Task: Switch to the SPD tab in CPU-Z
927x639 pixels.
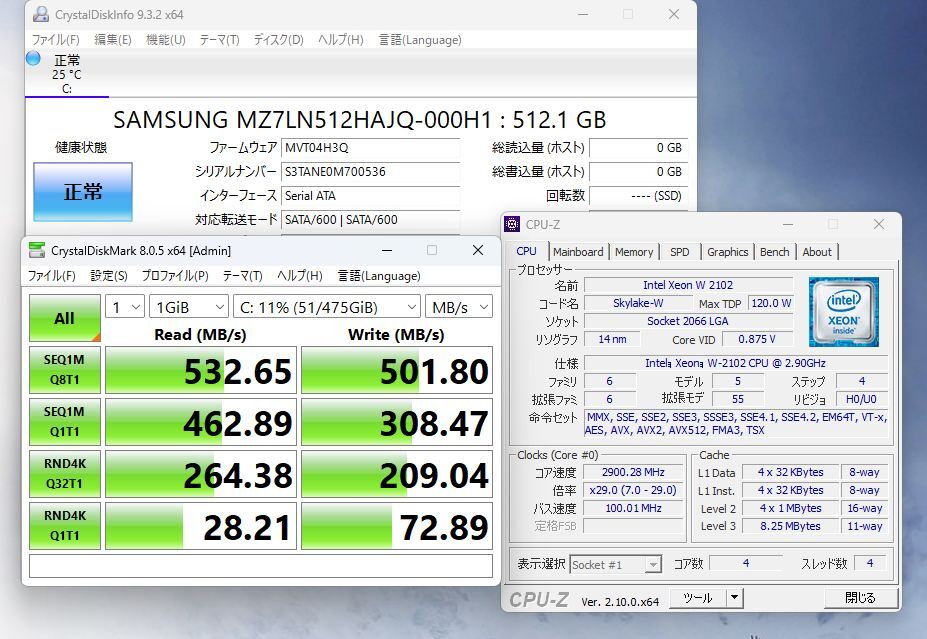Action: point(680,252)
